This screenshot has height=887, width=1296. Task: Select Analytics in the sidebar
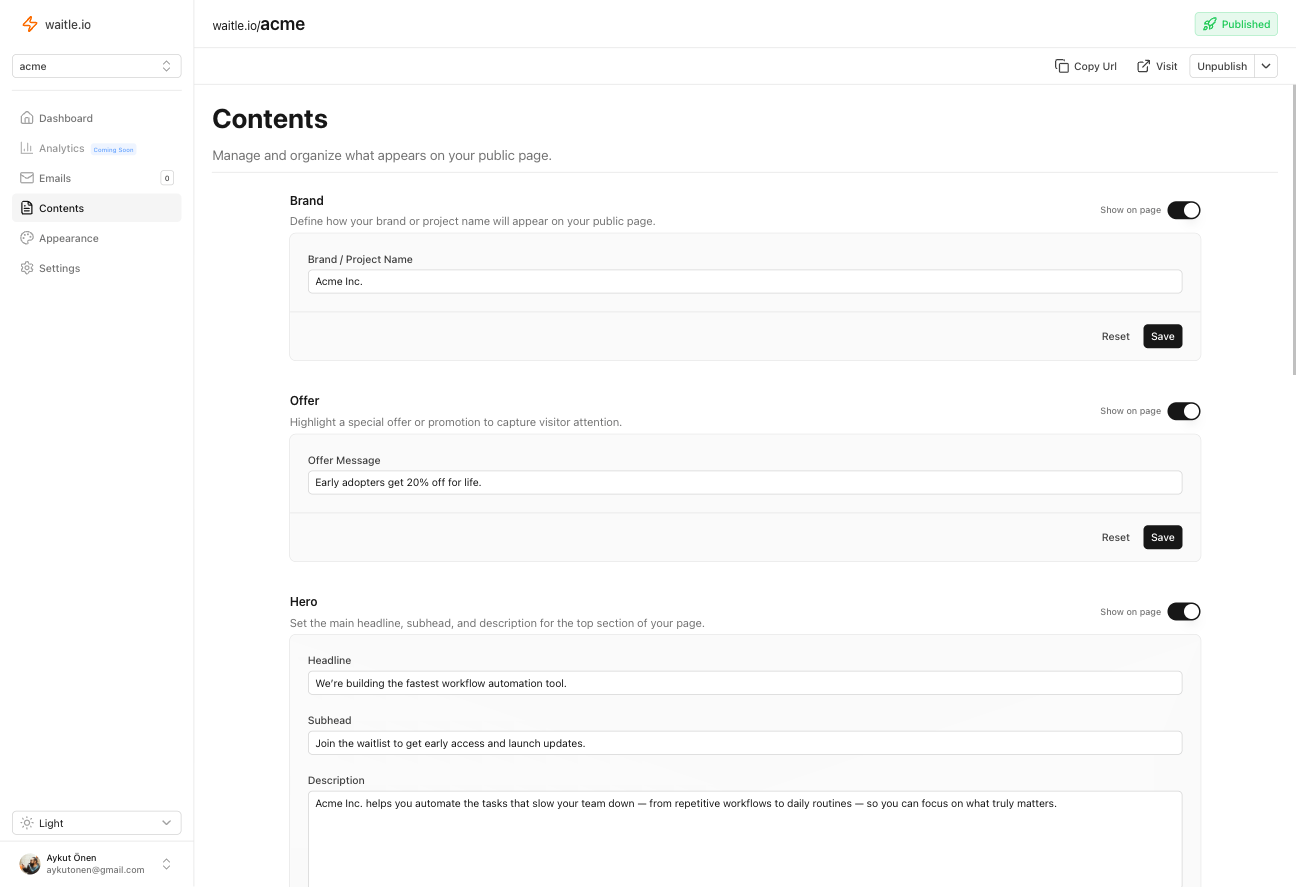point(61,148)
